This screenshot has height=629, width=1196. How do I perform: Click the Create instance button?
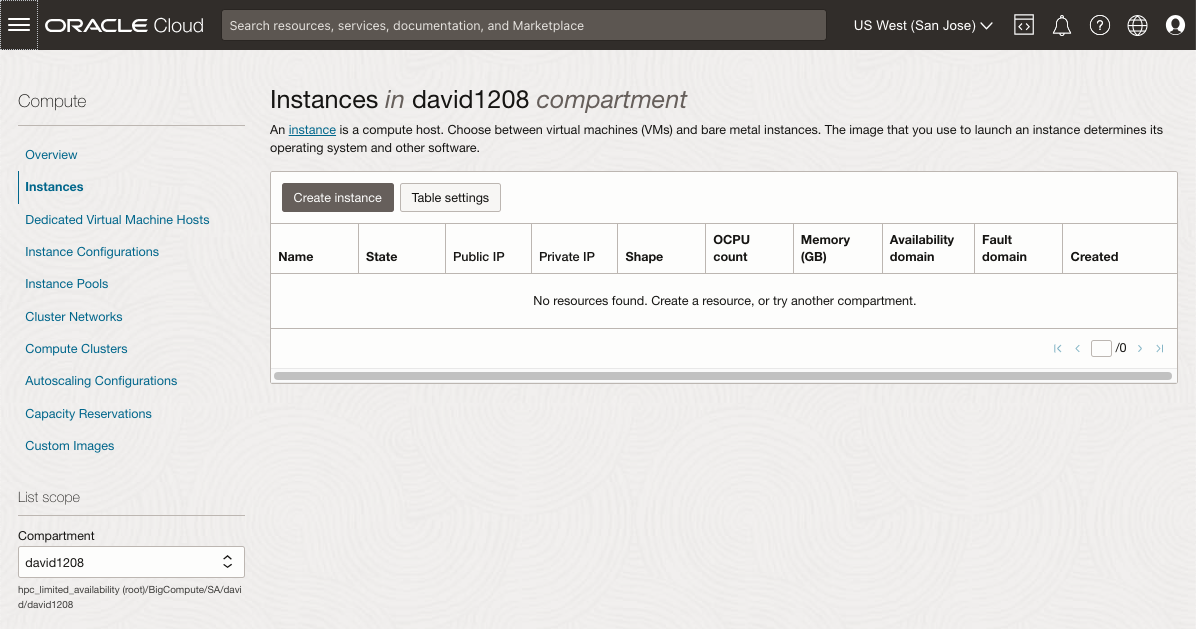(x=337, y=198)
